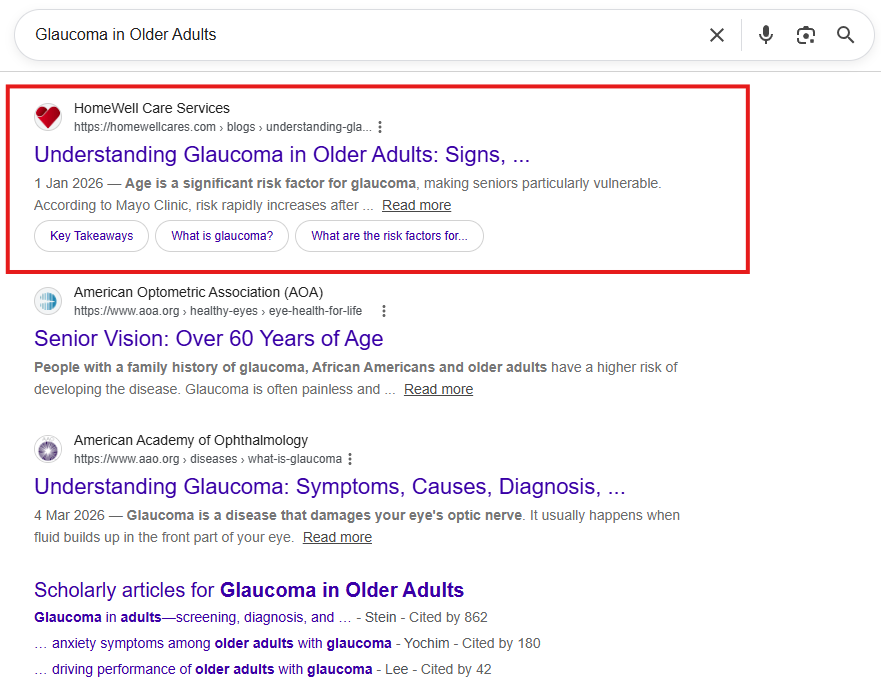This screenshot has height=700, width=881.
Task: Open 'Understanding Glaucoma: Symptoms, Causes, Diagnosis' result
Action: (330, 487)
